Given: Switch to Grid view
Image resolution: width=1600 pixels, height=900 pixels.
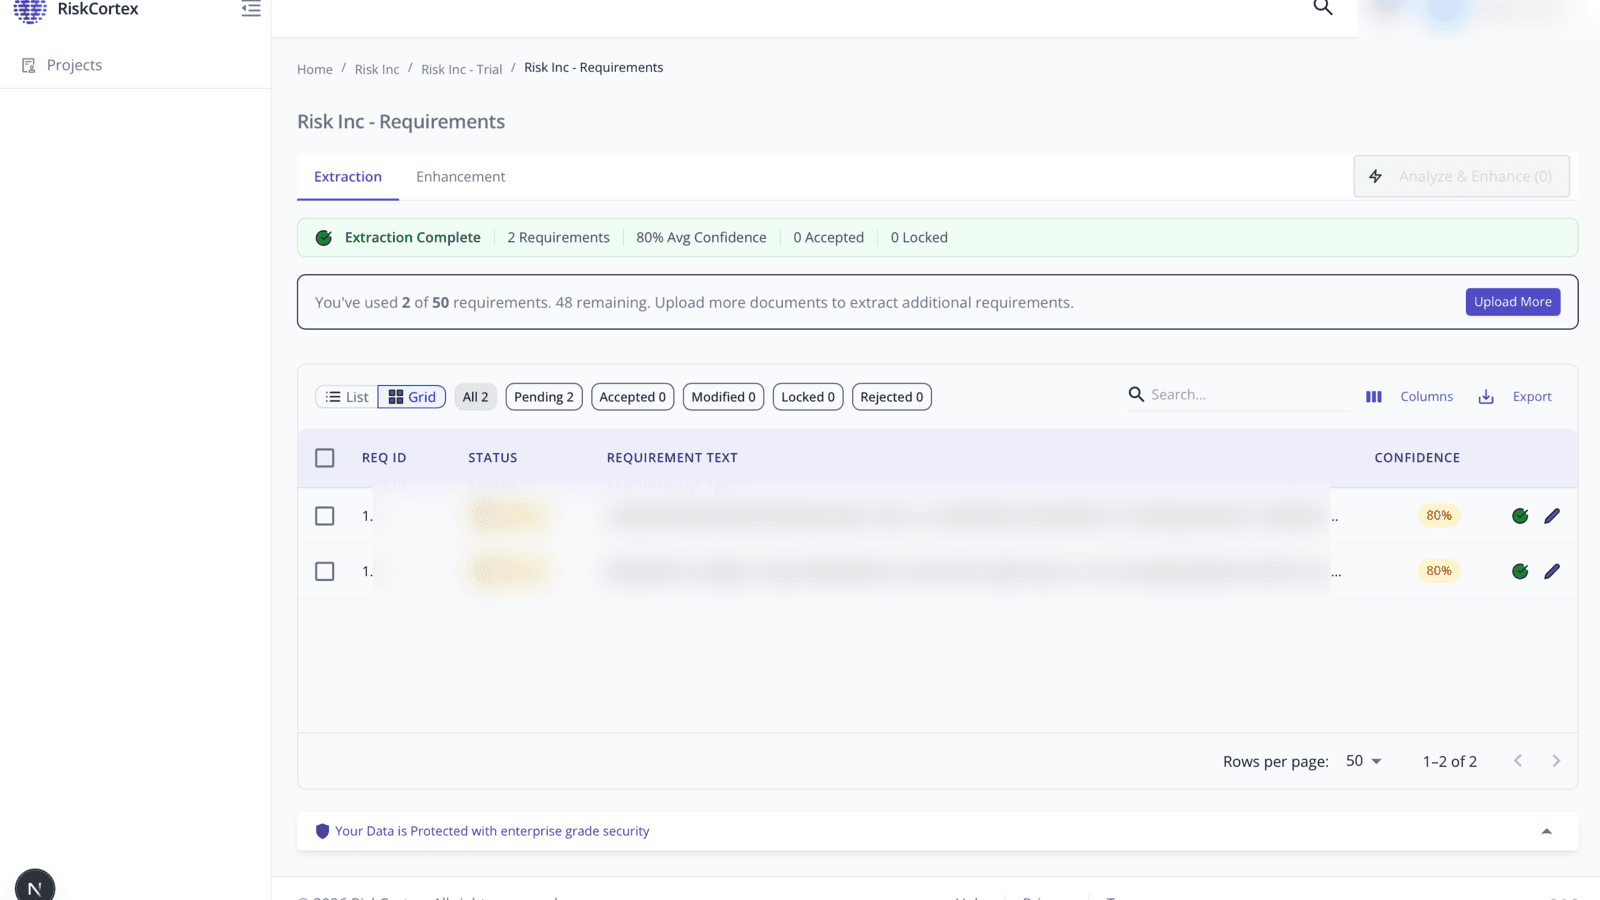Looking at the screenshot, I should [x=412, y=397].
